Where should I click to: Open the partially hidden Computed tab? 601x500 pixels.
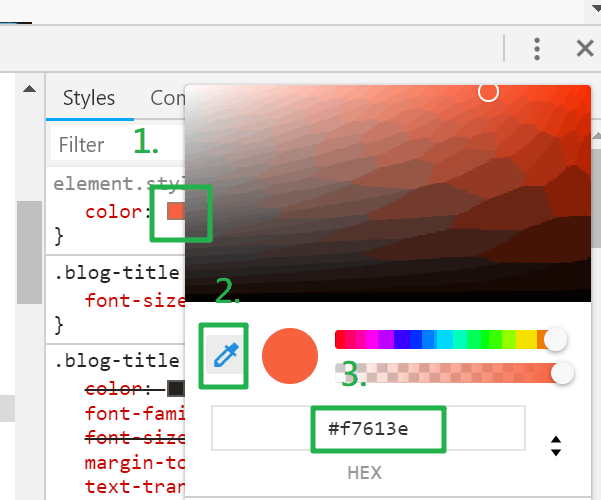[167, 98]
